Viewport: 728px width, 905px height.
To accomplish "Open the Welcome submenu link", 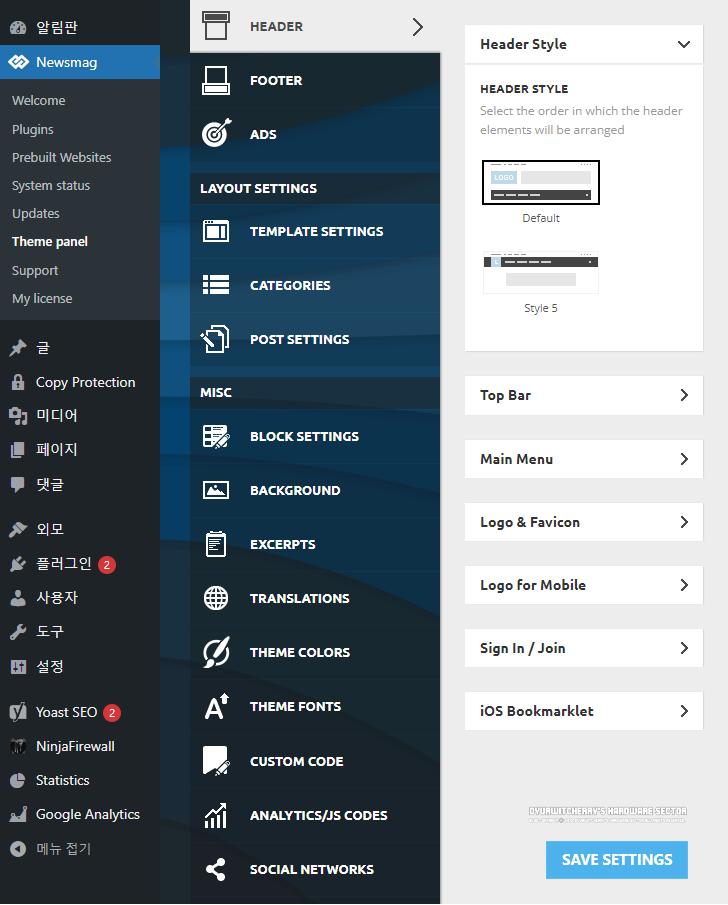I will tap(39, 100).
